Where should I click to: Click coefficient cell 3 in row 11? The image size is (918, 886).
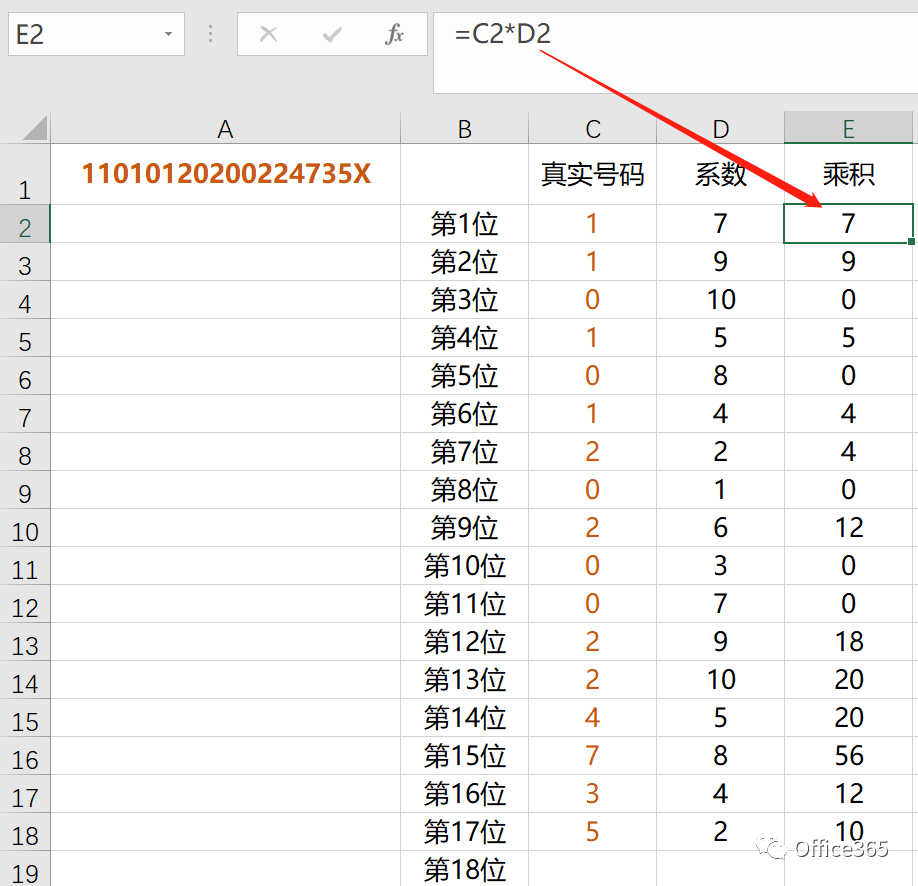point(720,566)
